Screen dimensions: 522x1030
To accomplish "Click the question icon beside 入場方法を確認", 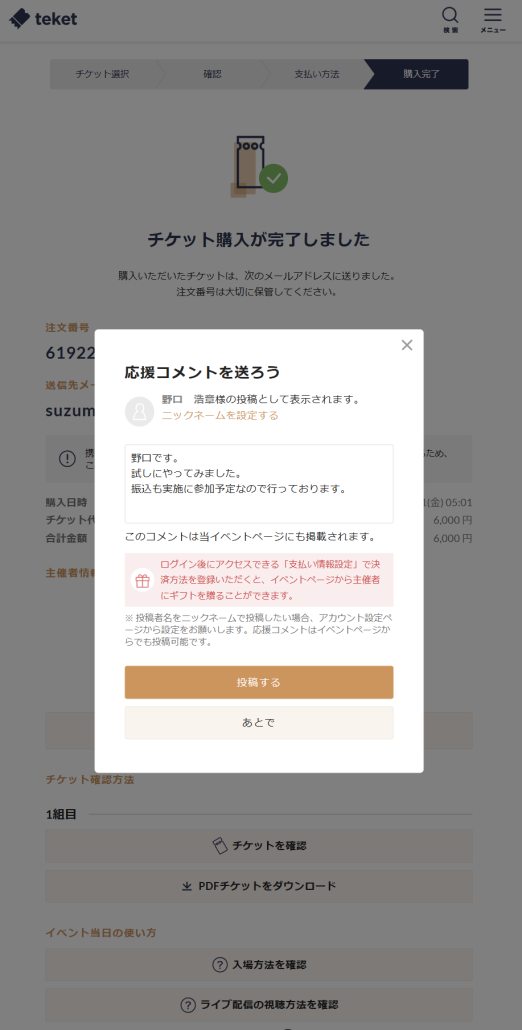I will click(x=219, y=965).
